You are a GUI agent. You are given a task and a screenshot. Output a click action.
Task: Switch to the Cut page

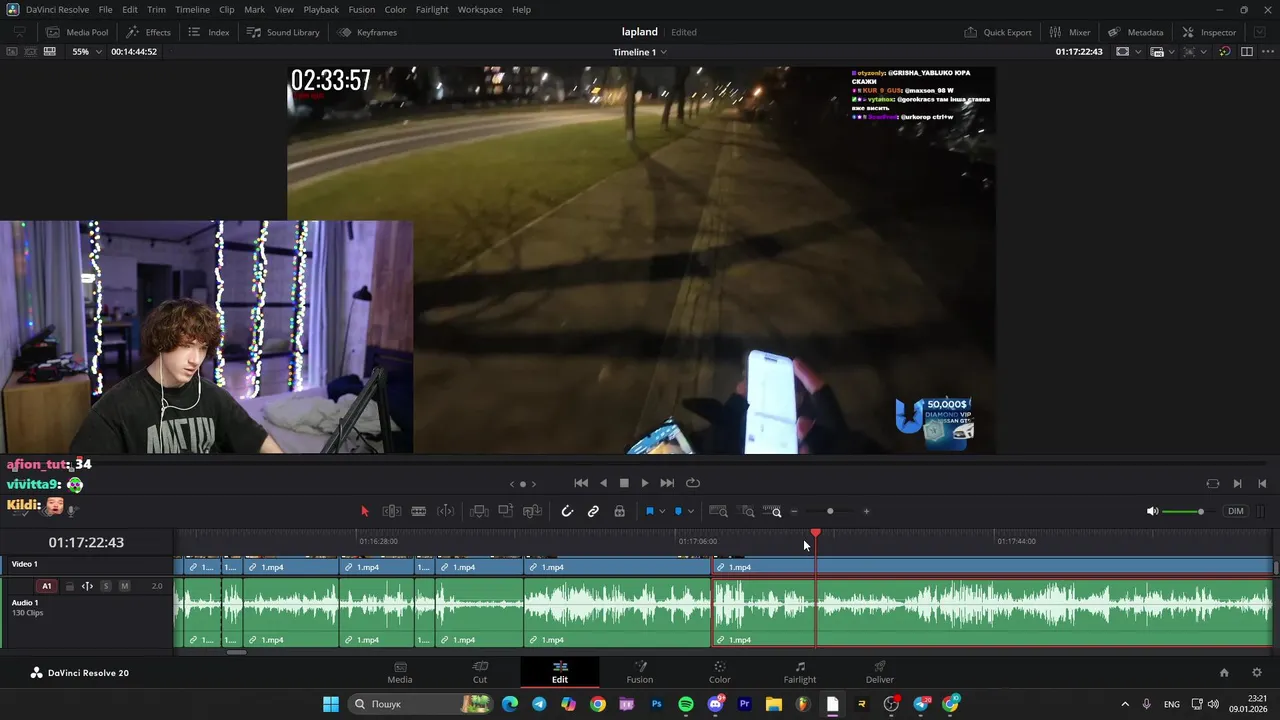pyautogui.click(x=480, y=672)
